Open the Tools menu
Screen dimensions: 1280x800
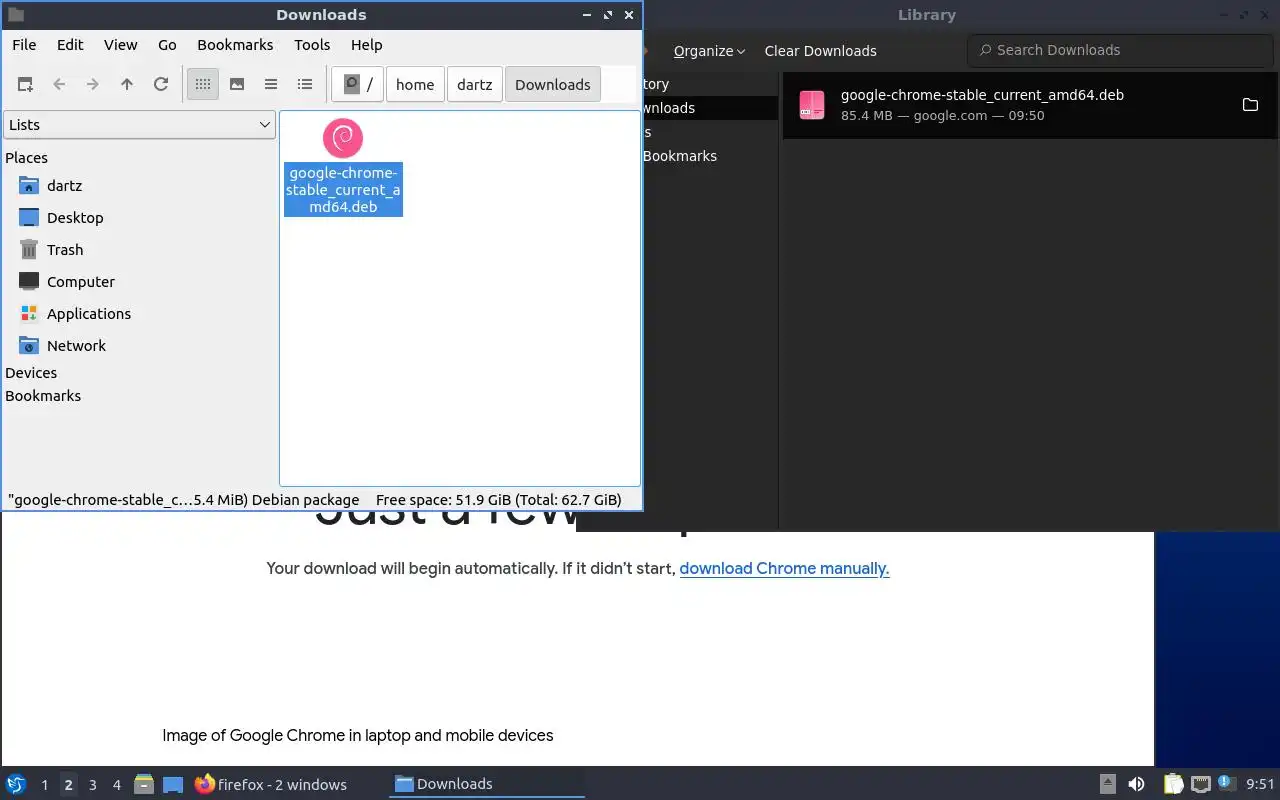tap(312, 45)
